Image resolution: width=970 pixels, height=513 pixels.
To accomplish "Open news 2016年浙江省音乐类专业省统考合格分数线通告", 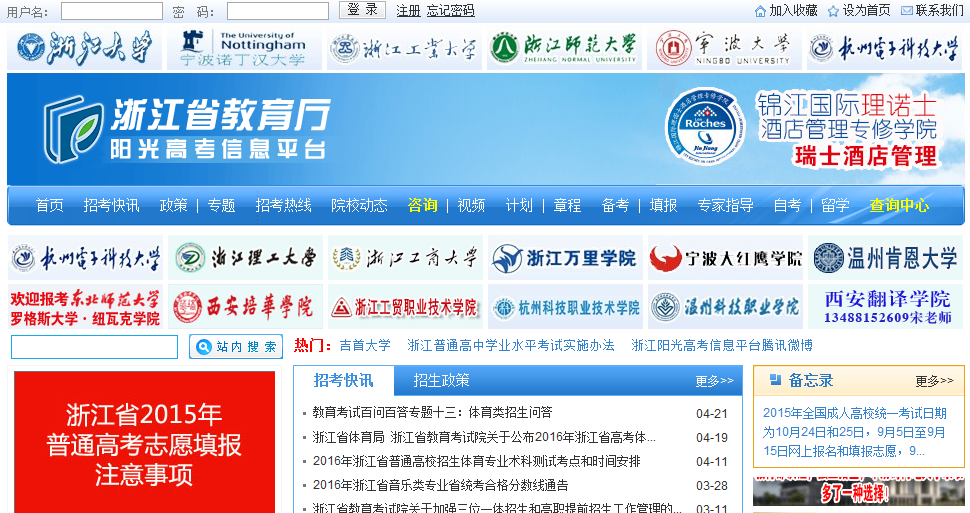I will tap(440, 485).
